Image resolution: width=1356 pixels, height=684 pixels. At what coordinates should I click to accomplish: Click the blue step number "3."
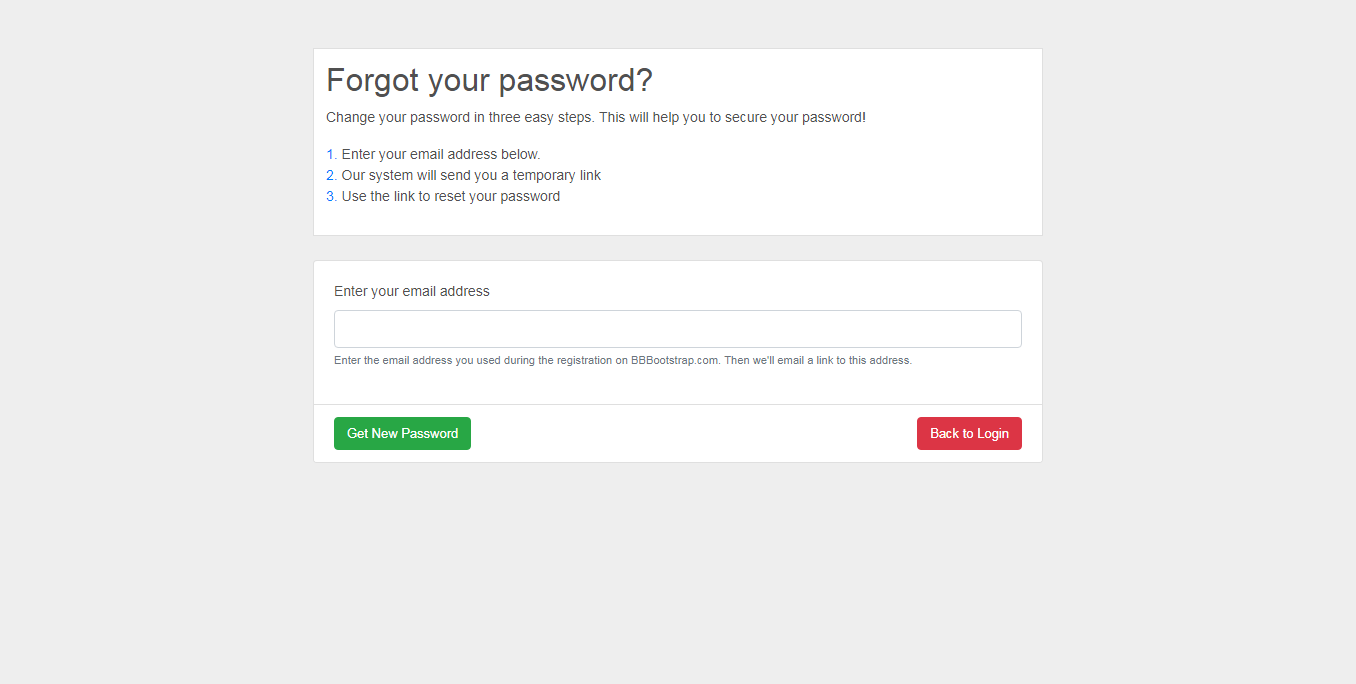331,197
